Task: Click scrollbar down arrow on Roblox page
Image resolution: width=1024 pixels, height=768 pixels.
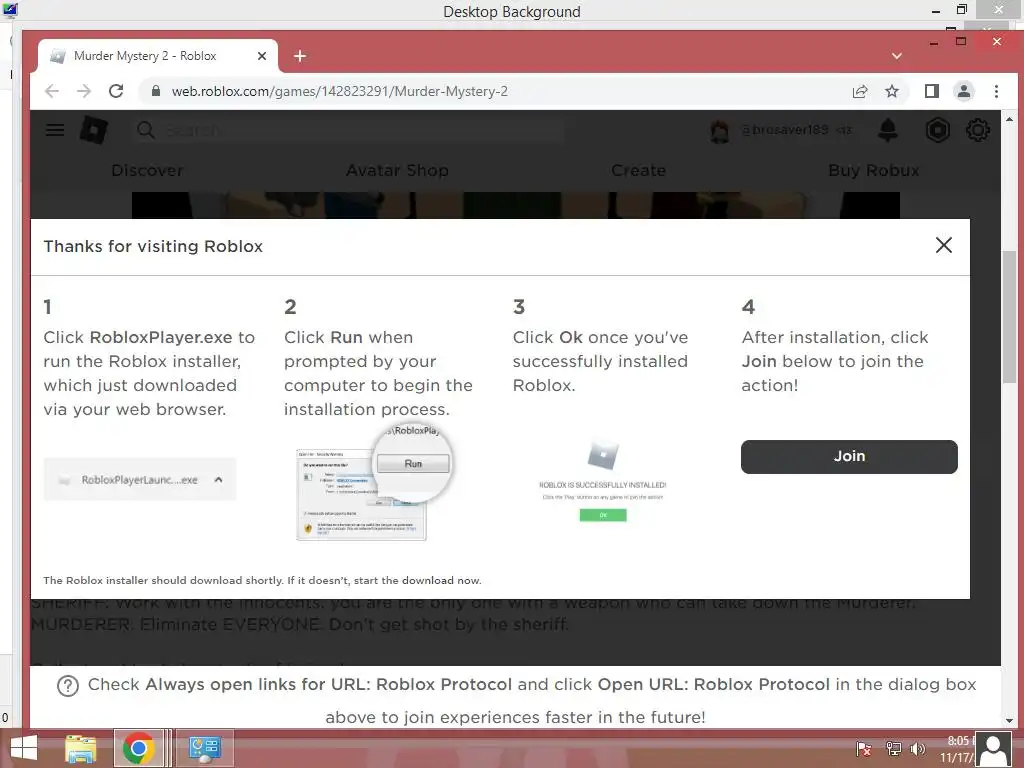Action: pos(1010,721)
